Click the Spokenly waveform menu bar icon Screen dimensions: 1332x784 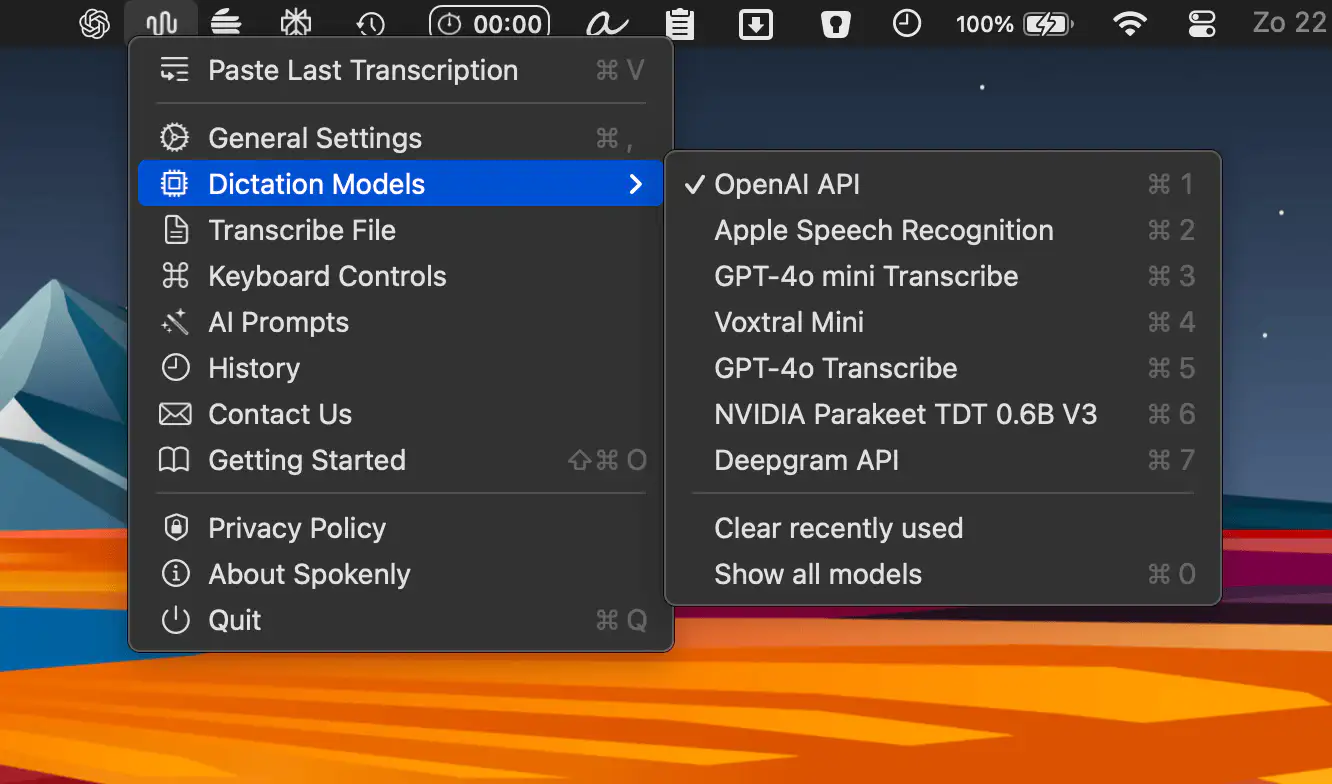[x=161, y=23]
